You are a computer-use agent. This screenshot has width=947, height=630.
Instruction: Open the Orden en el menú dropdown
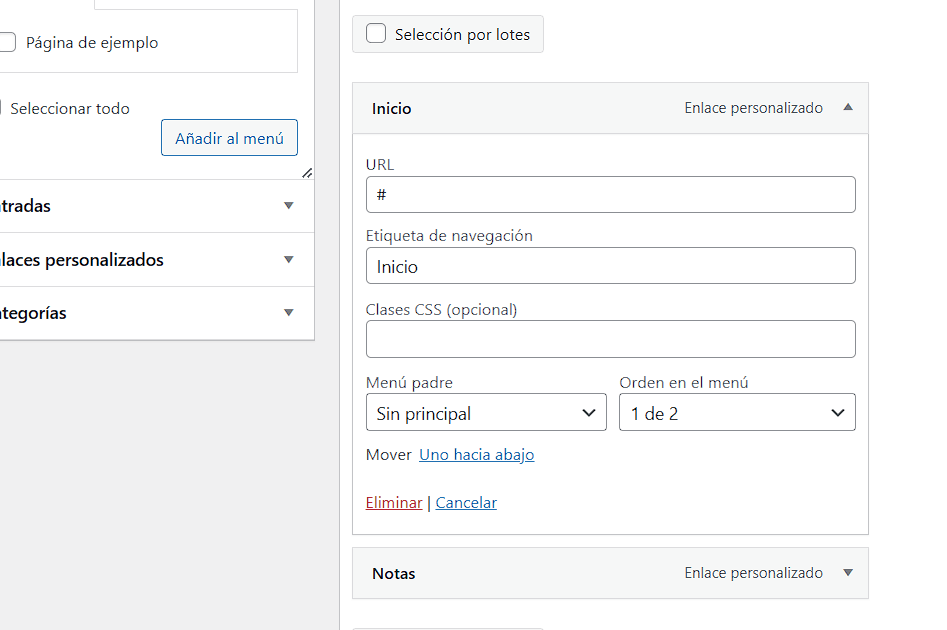click(737, 413)
